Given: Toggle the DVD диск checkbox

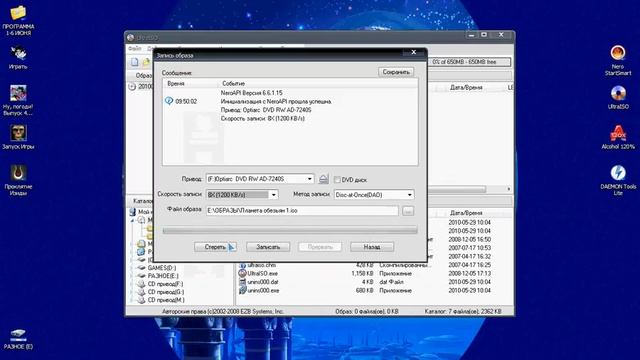Looking at the screenshot, I should pos(337,180).
